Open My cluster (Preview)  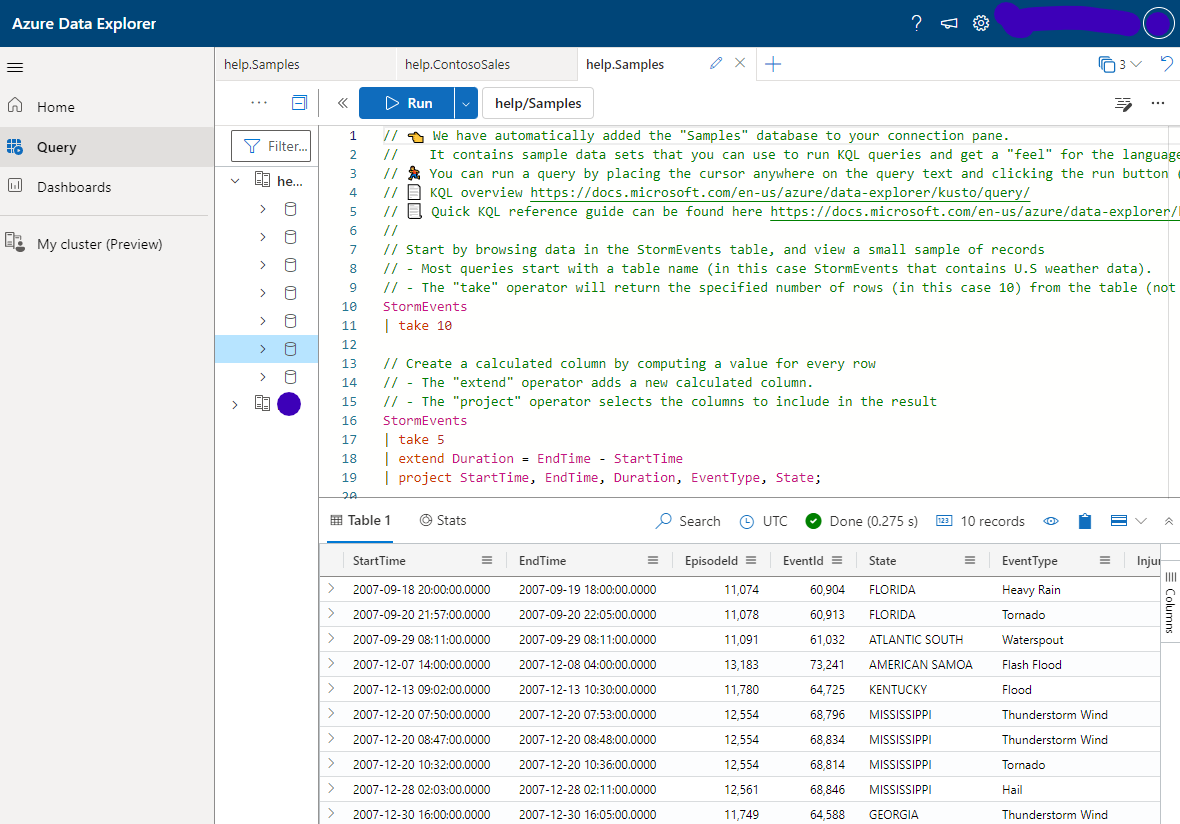[107, 244]
